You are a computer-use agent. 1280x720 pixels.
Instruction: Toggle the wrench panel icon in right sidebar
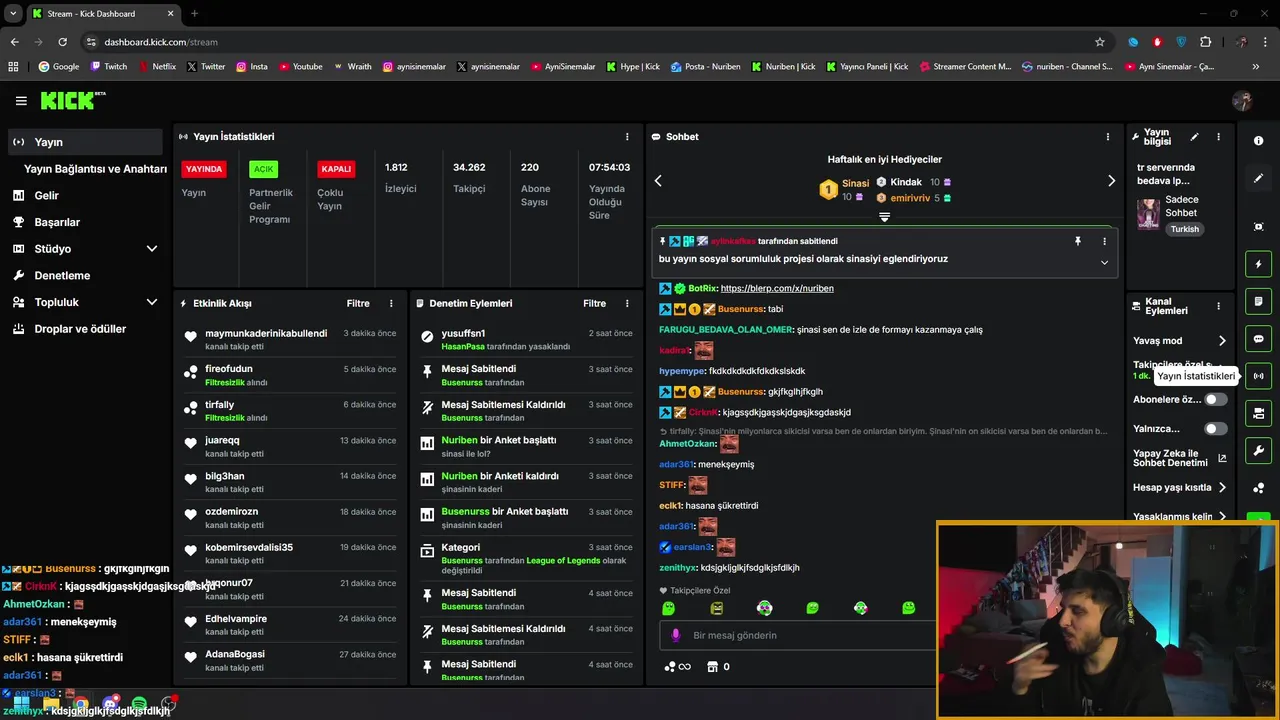(1259, 450)
